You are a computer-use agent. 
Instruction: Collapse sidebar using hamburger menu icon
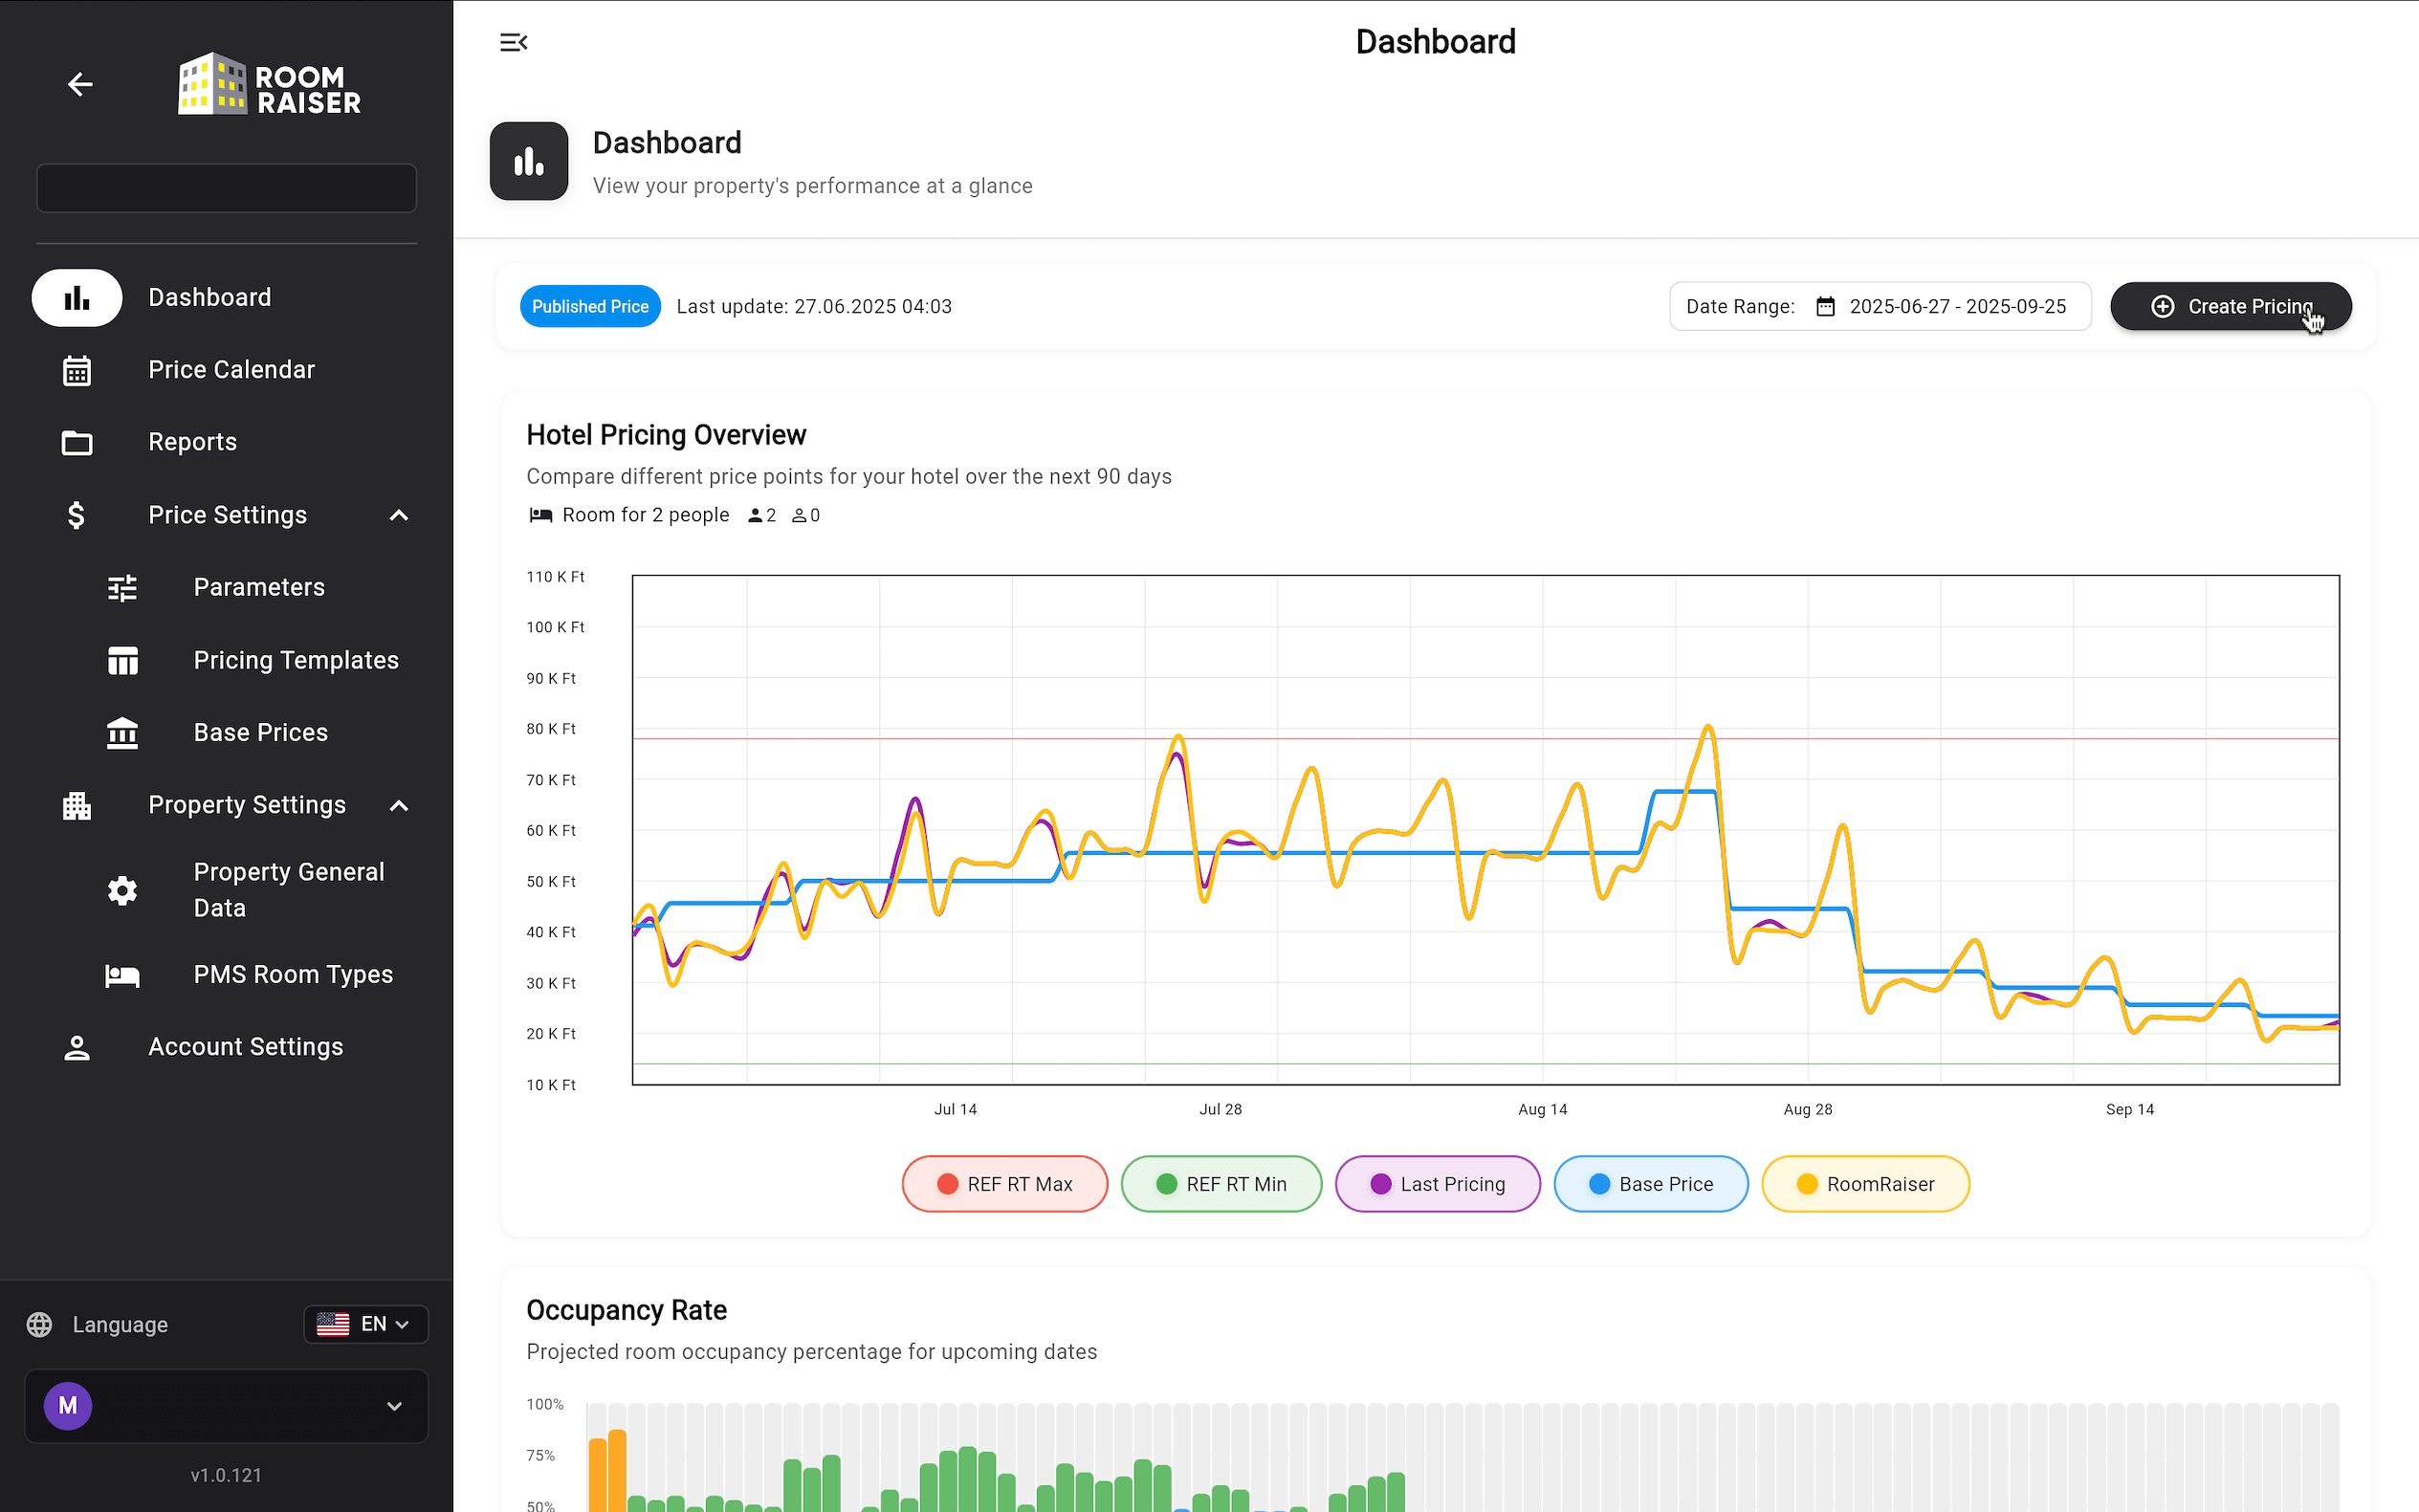click(x=513, y=42)
